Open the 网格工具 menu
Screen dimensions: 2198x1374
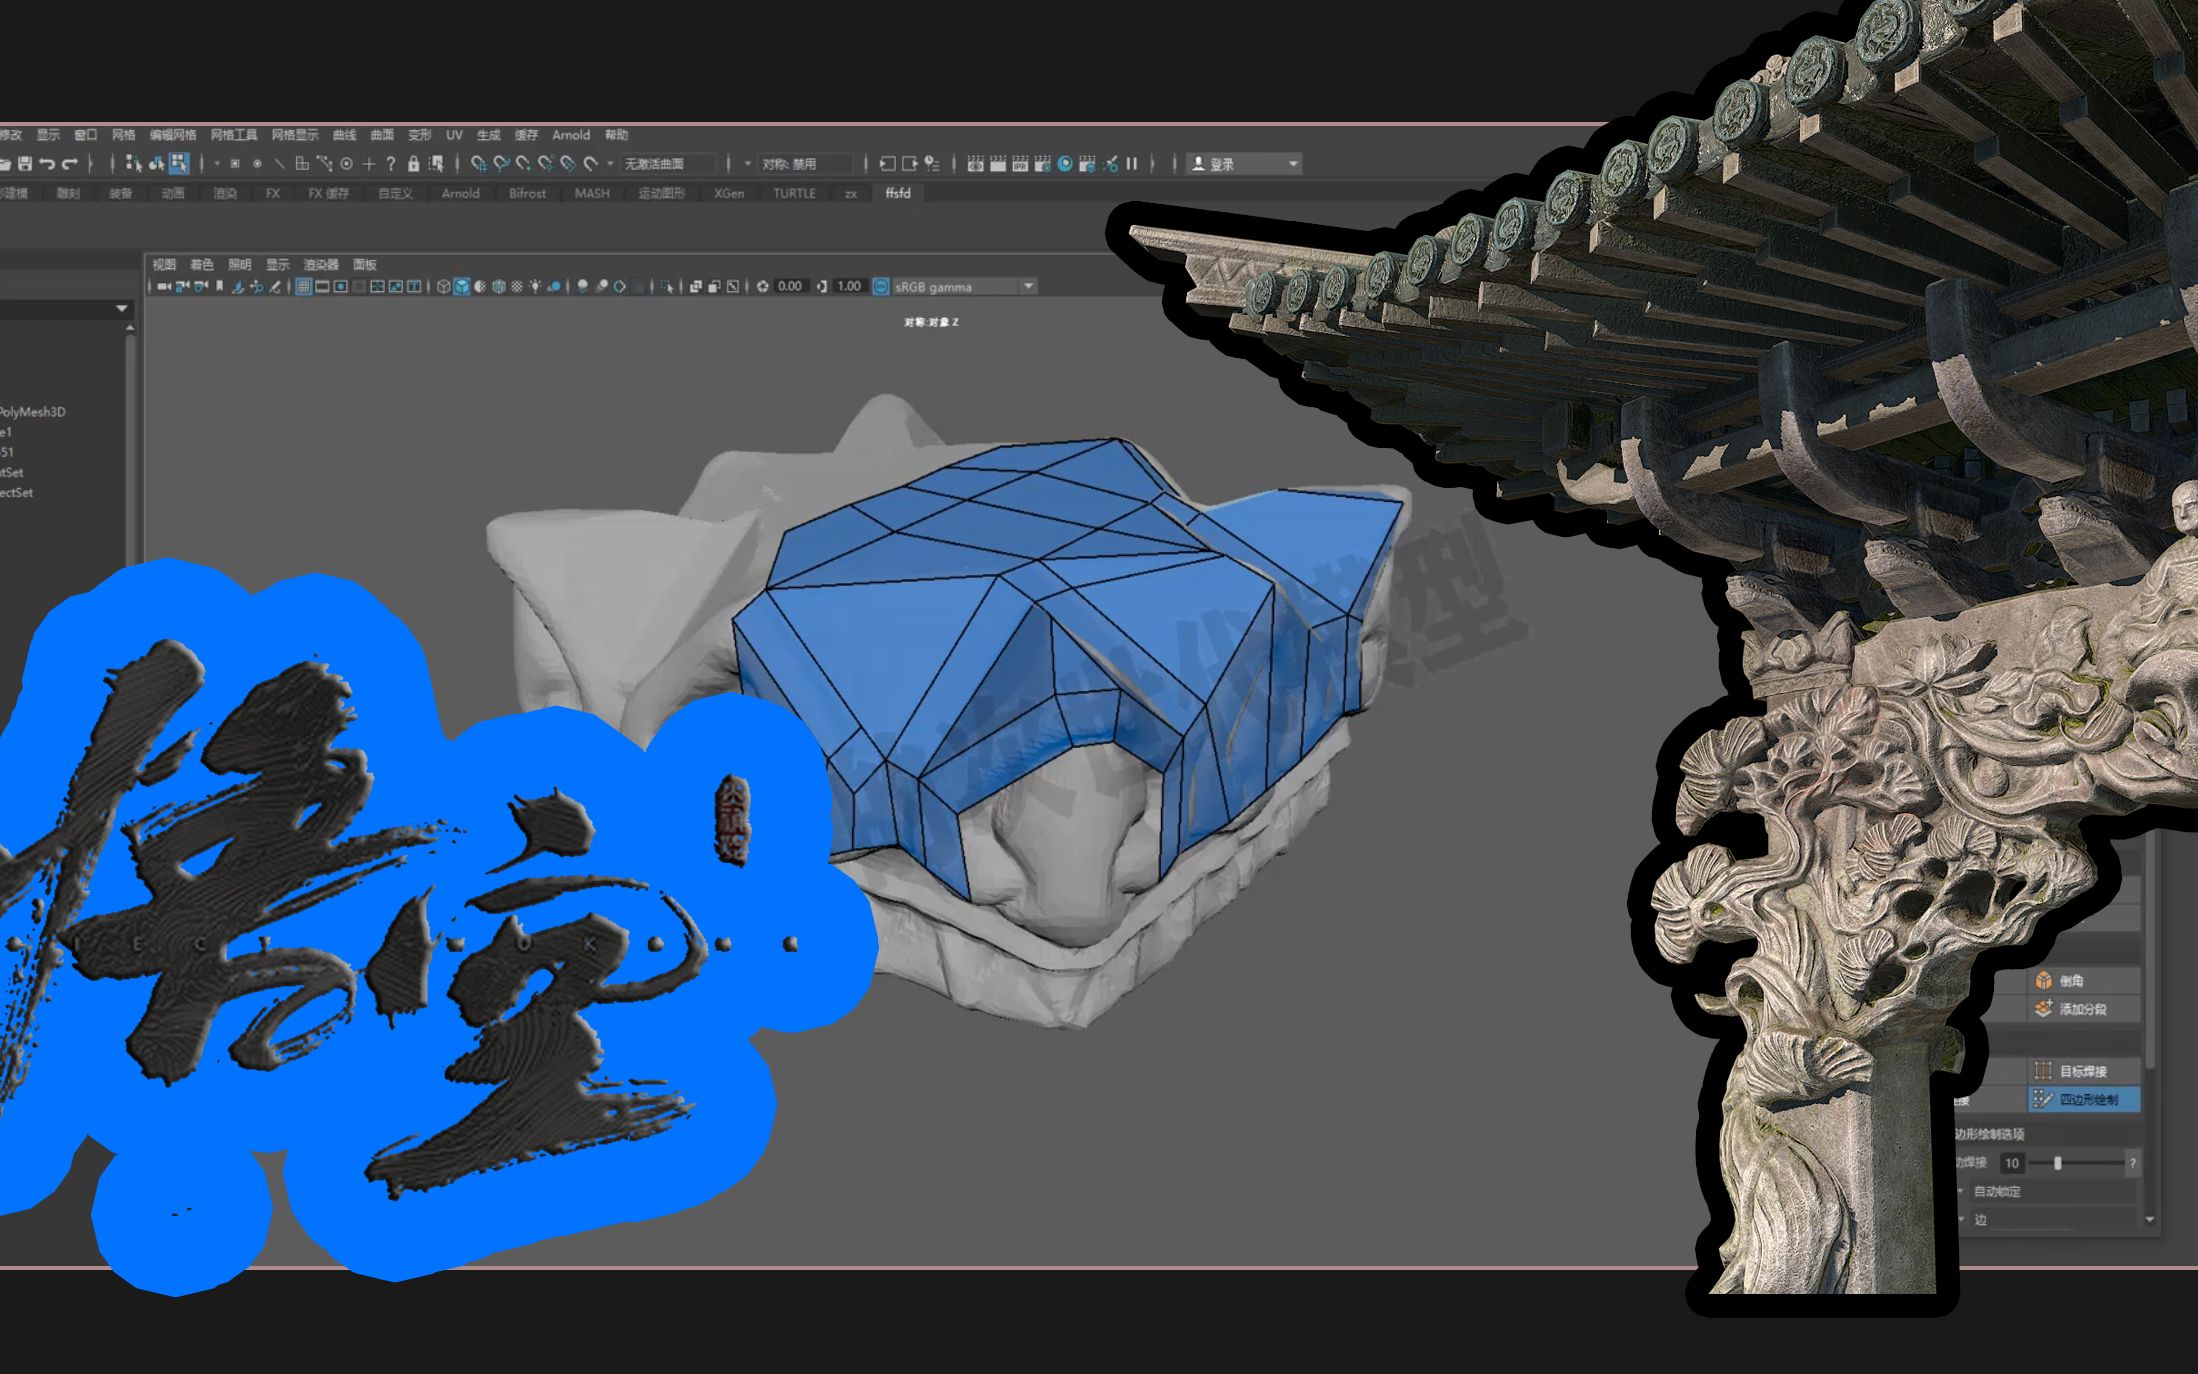[233, 135]
